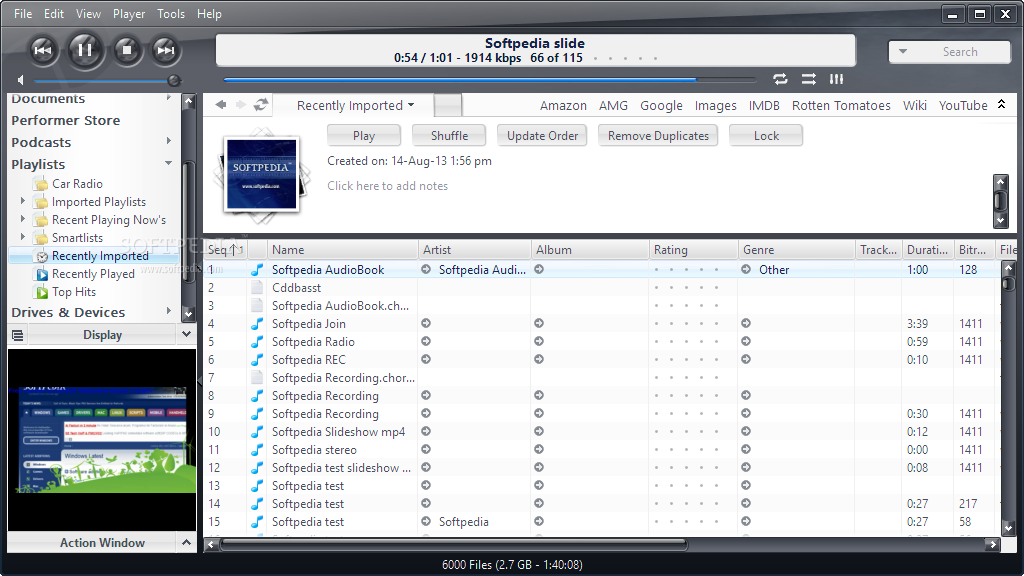This screenshot has height=576, width=1024.
Task: Click the Play playlist button
Action: click(x=364, y=136)
